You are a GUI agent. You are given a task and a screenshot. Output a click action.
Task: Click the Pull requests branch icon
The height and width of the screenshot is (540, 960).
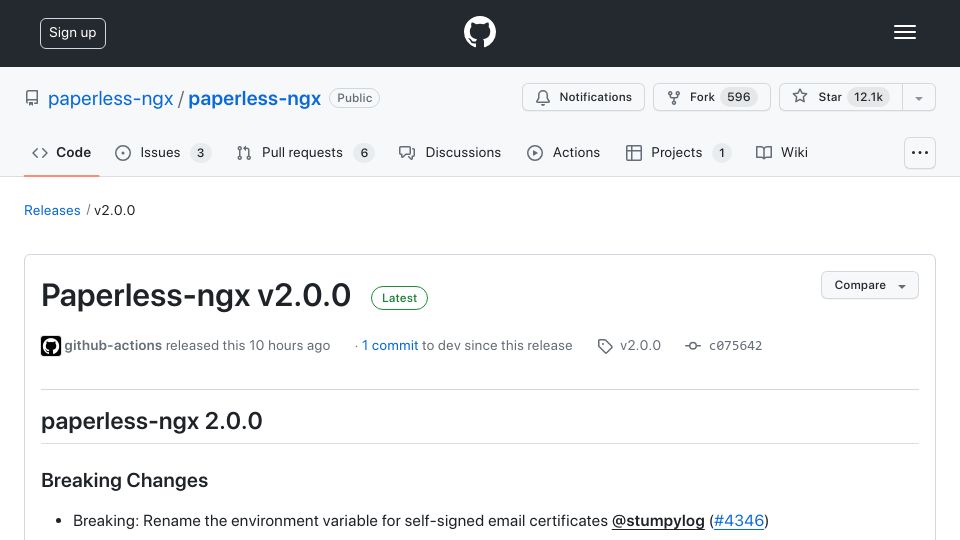[x=244, y=153]
